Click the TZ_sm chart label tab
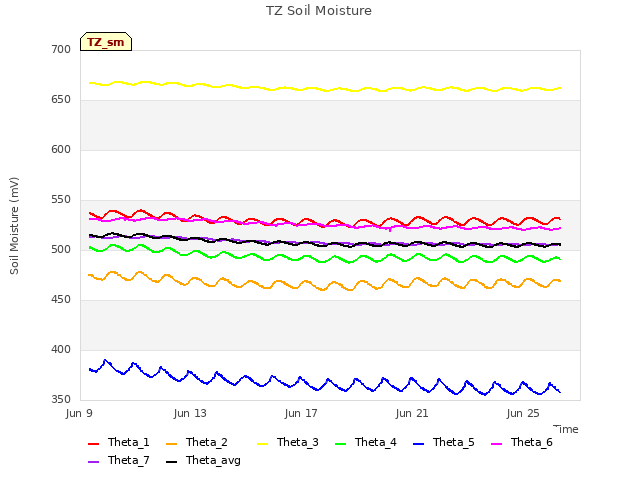640x480 pixels. pyautogui.click(x=106, y=42)
